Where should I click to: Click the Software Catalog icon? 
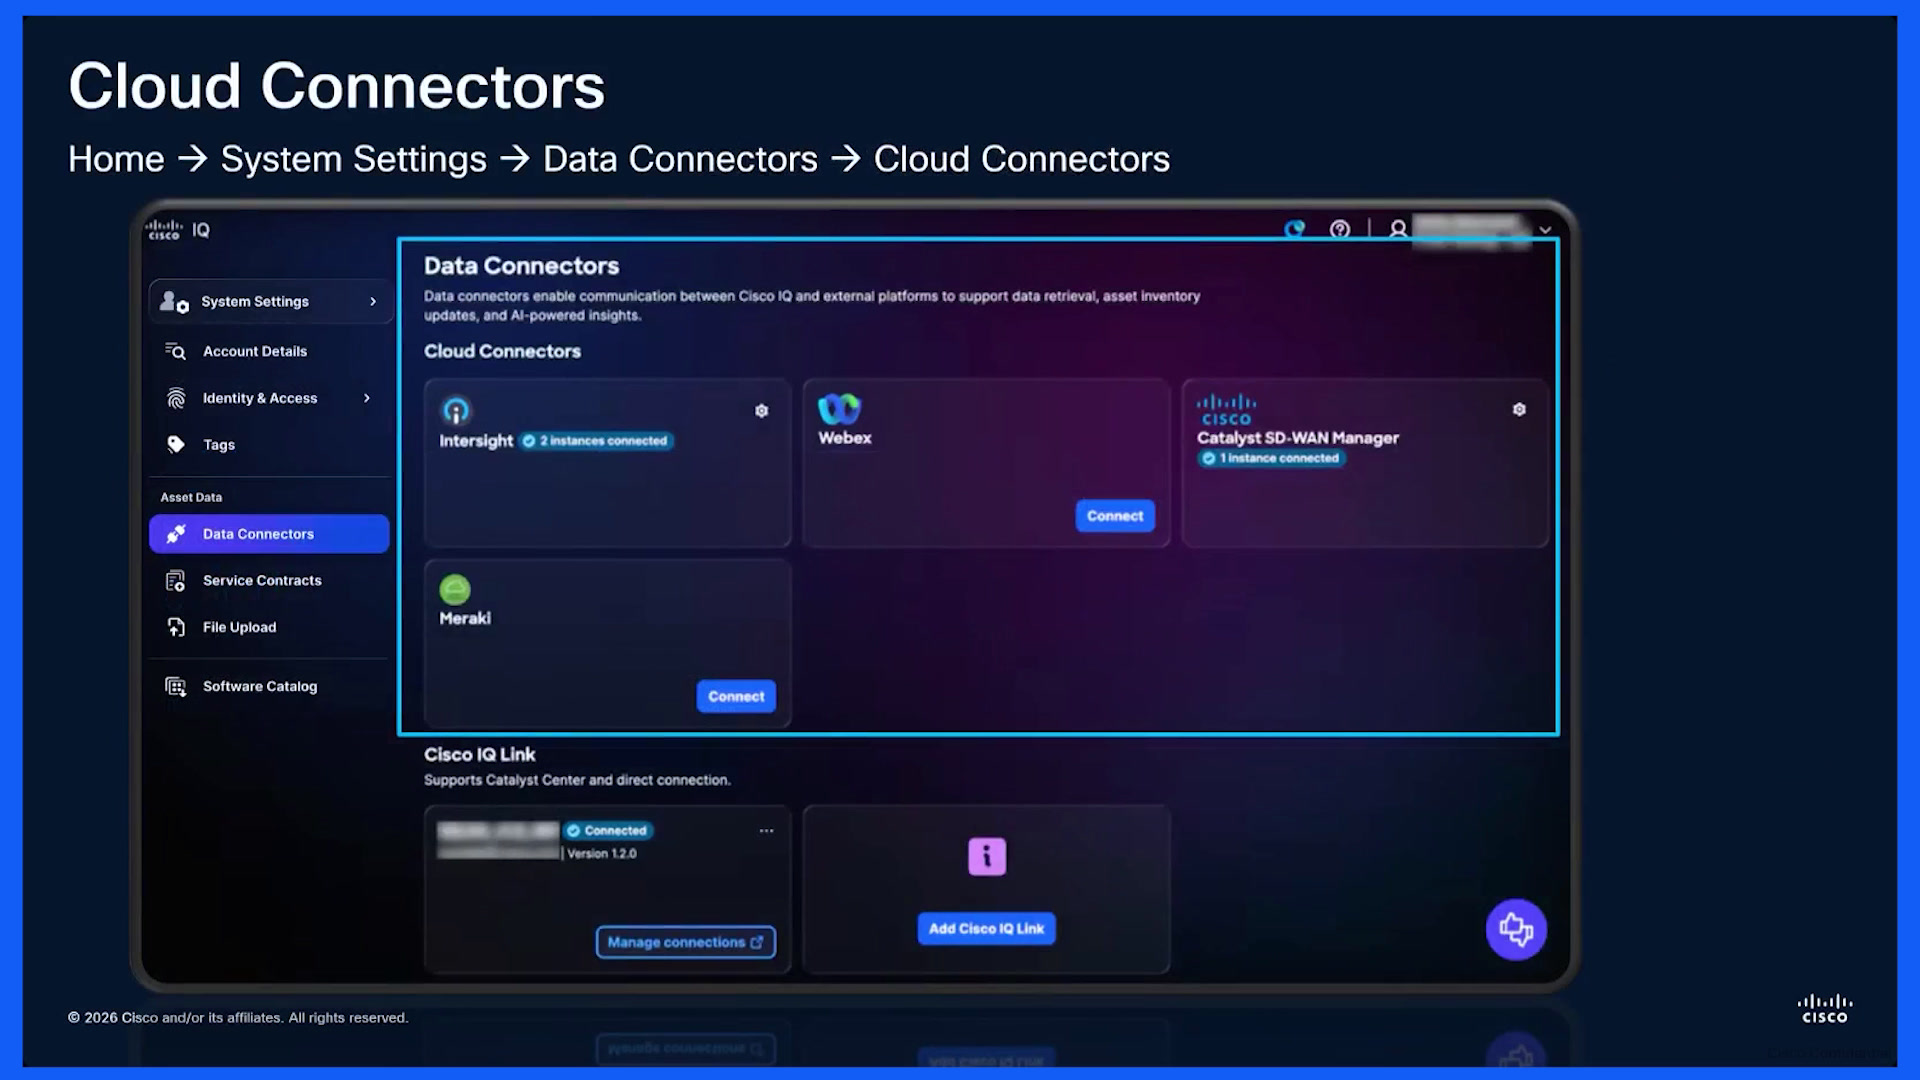[176, 686]
